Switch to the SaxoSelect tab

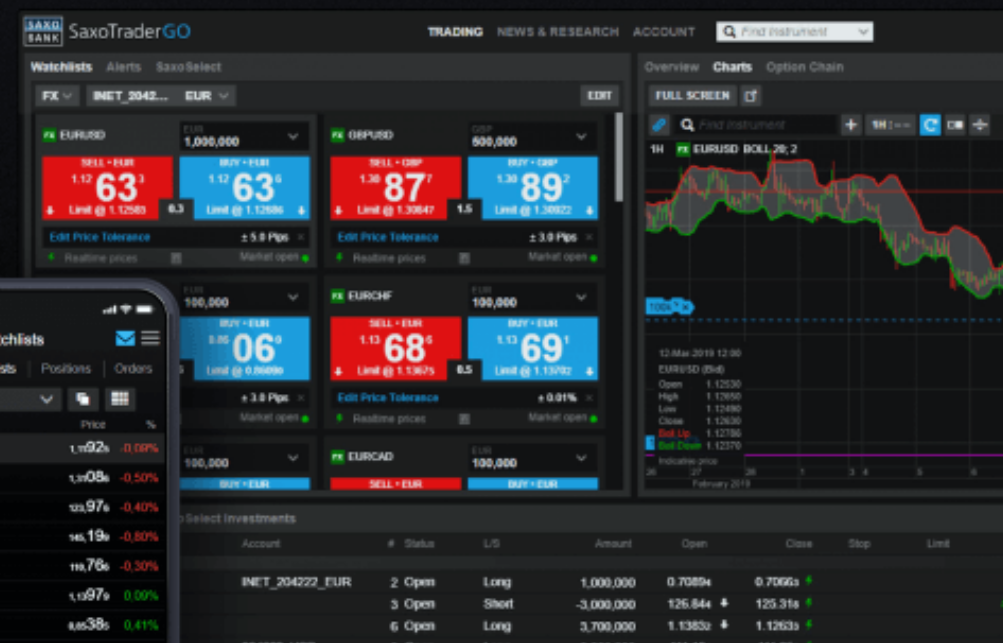pyautogui.click(x=188, y=67)
